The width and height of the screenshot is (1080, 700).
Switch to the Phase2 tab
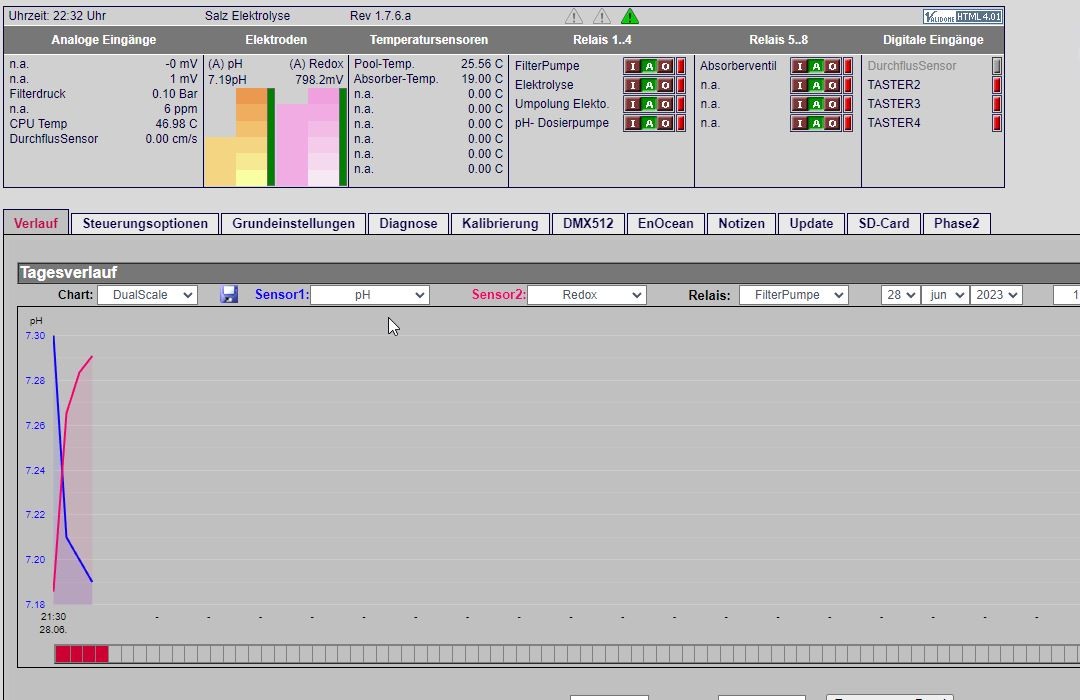(957, 223)
